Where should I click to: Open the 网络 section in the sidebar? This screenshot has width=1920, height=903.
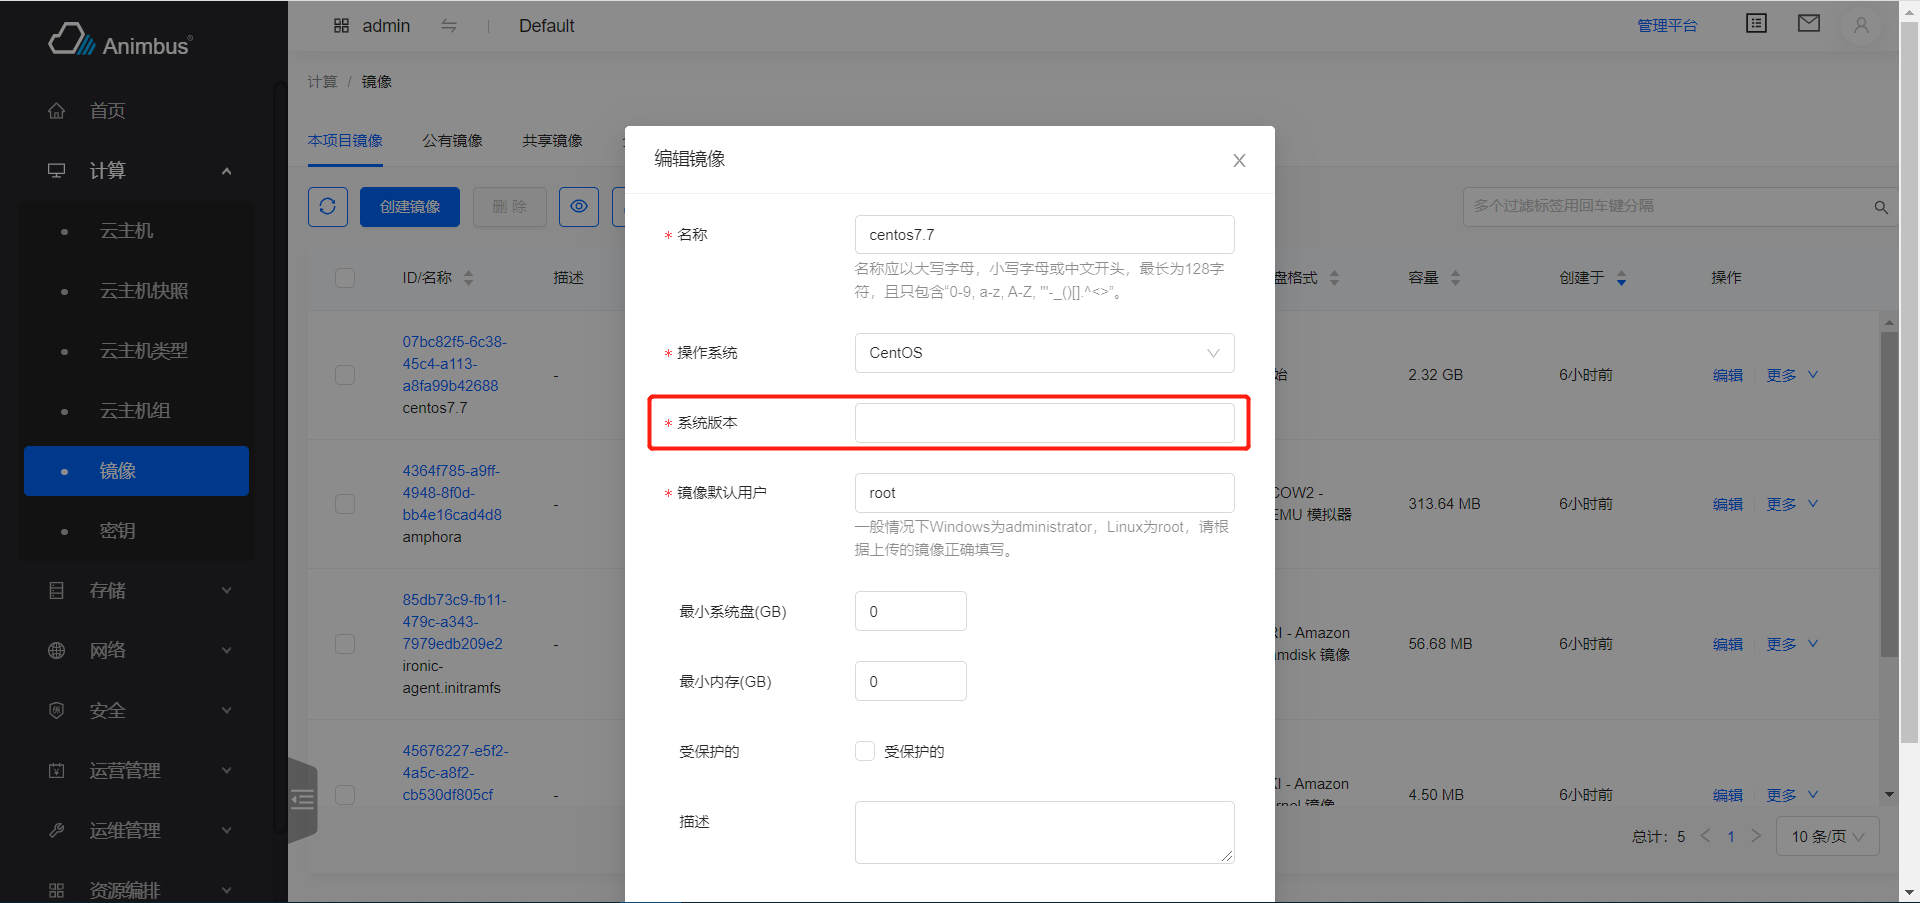click(x=110, y=650)
